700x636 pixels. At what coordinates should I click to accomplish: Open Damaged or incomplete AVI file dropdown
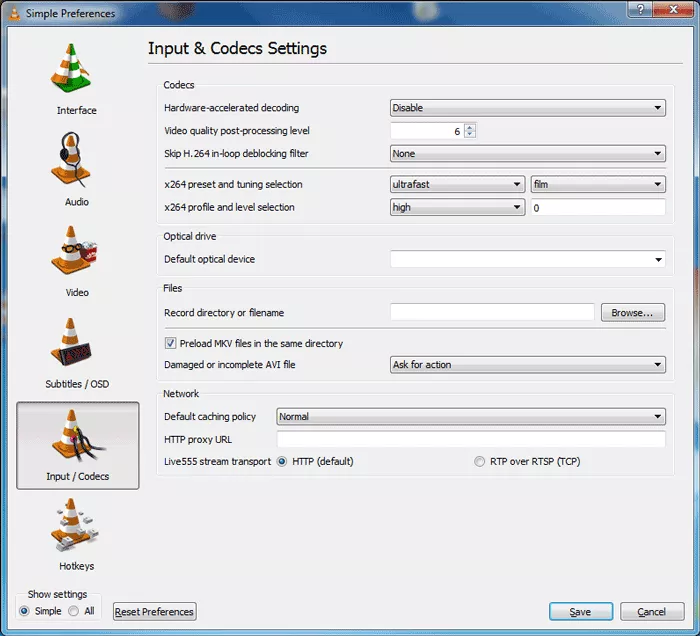tap(528, 365)
